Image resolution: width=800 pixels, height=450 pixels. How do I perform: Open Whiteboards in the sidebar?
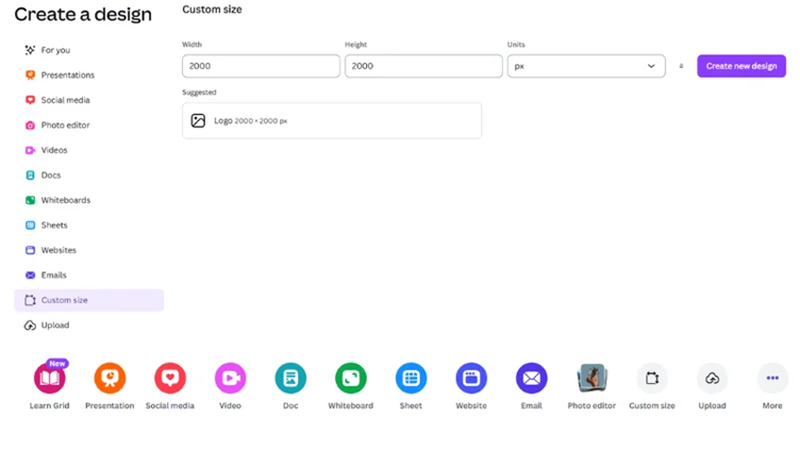[89, 200]
